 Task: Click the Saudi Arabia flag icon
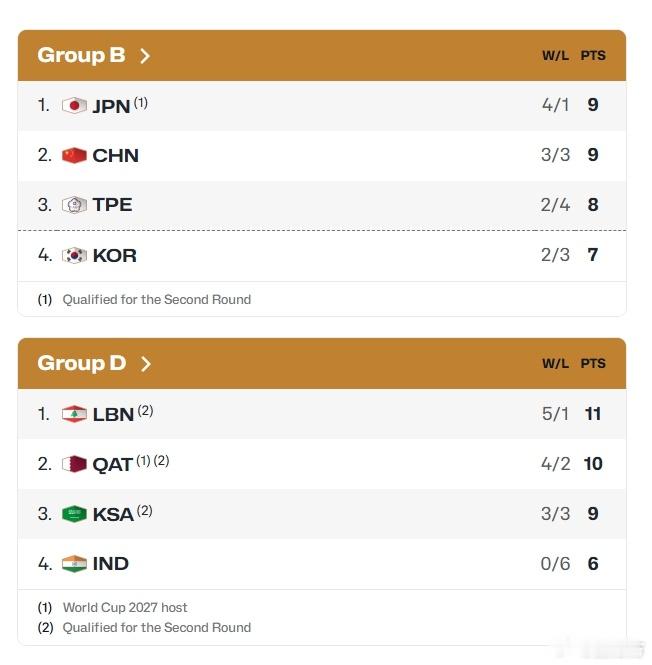click(74, 514)
